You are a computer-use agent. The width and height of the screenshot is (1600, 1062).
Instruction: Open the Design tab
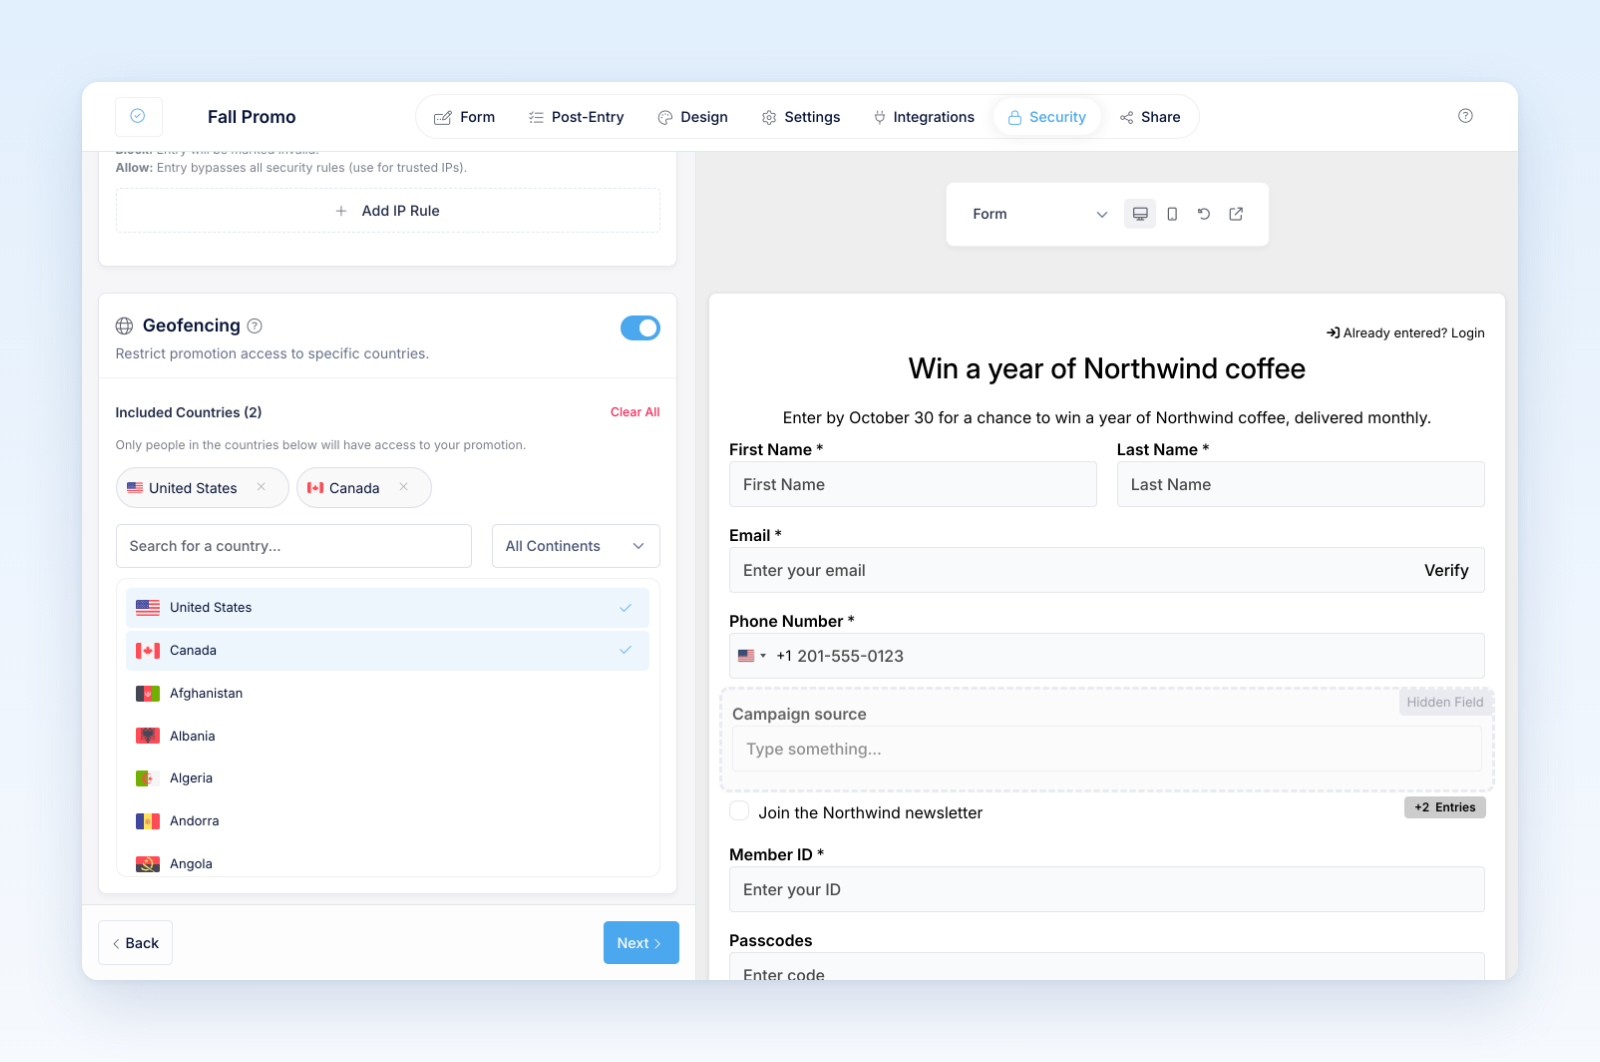pyautogui.click(x=693, y=117)
